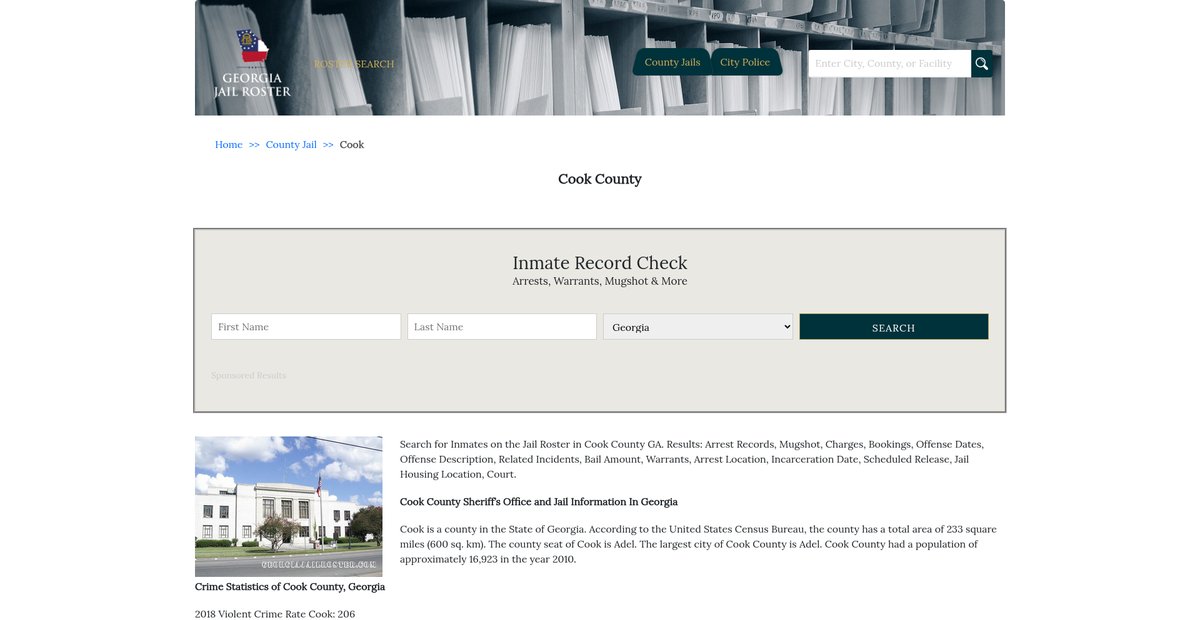Open the County Jails tab

coord(672,62)
